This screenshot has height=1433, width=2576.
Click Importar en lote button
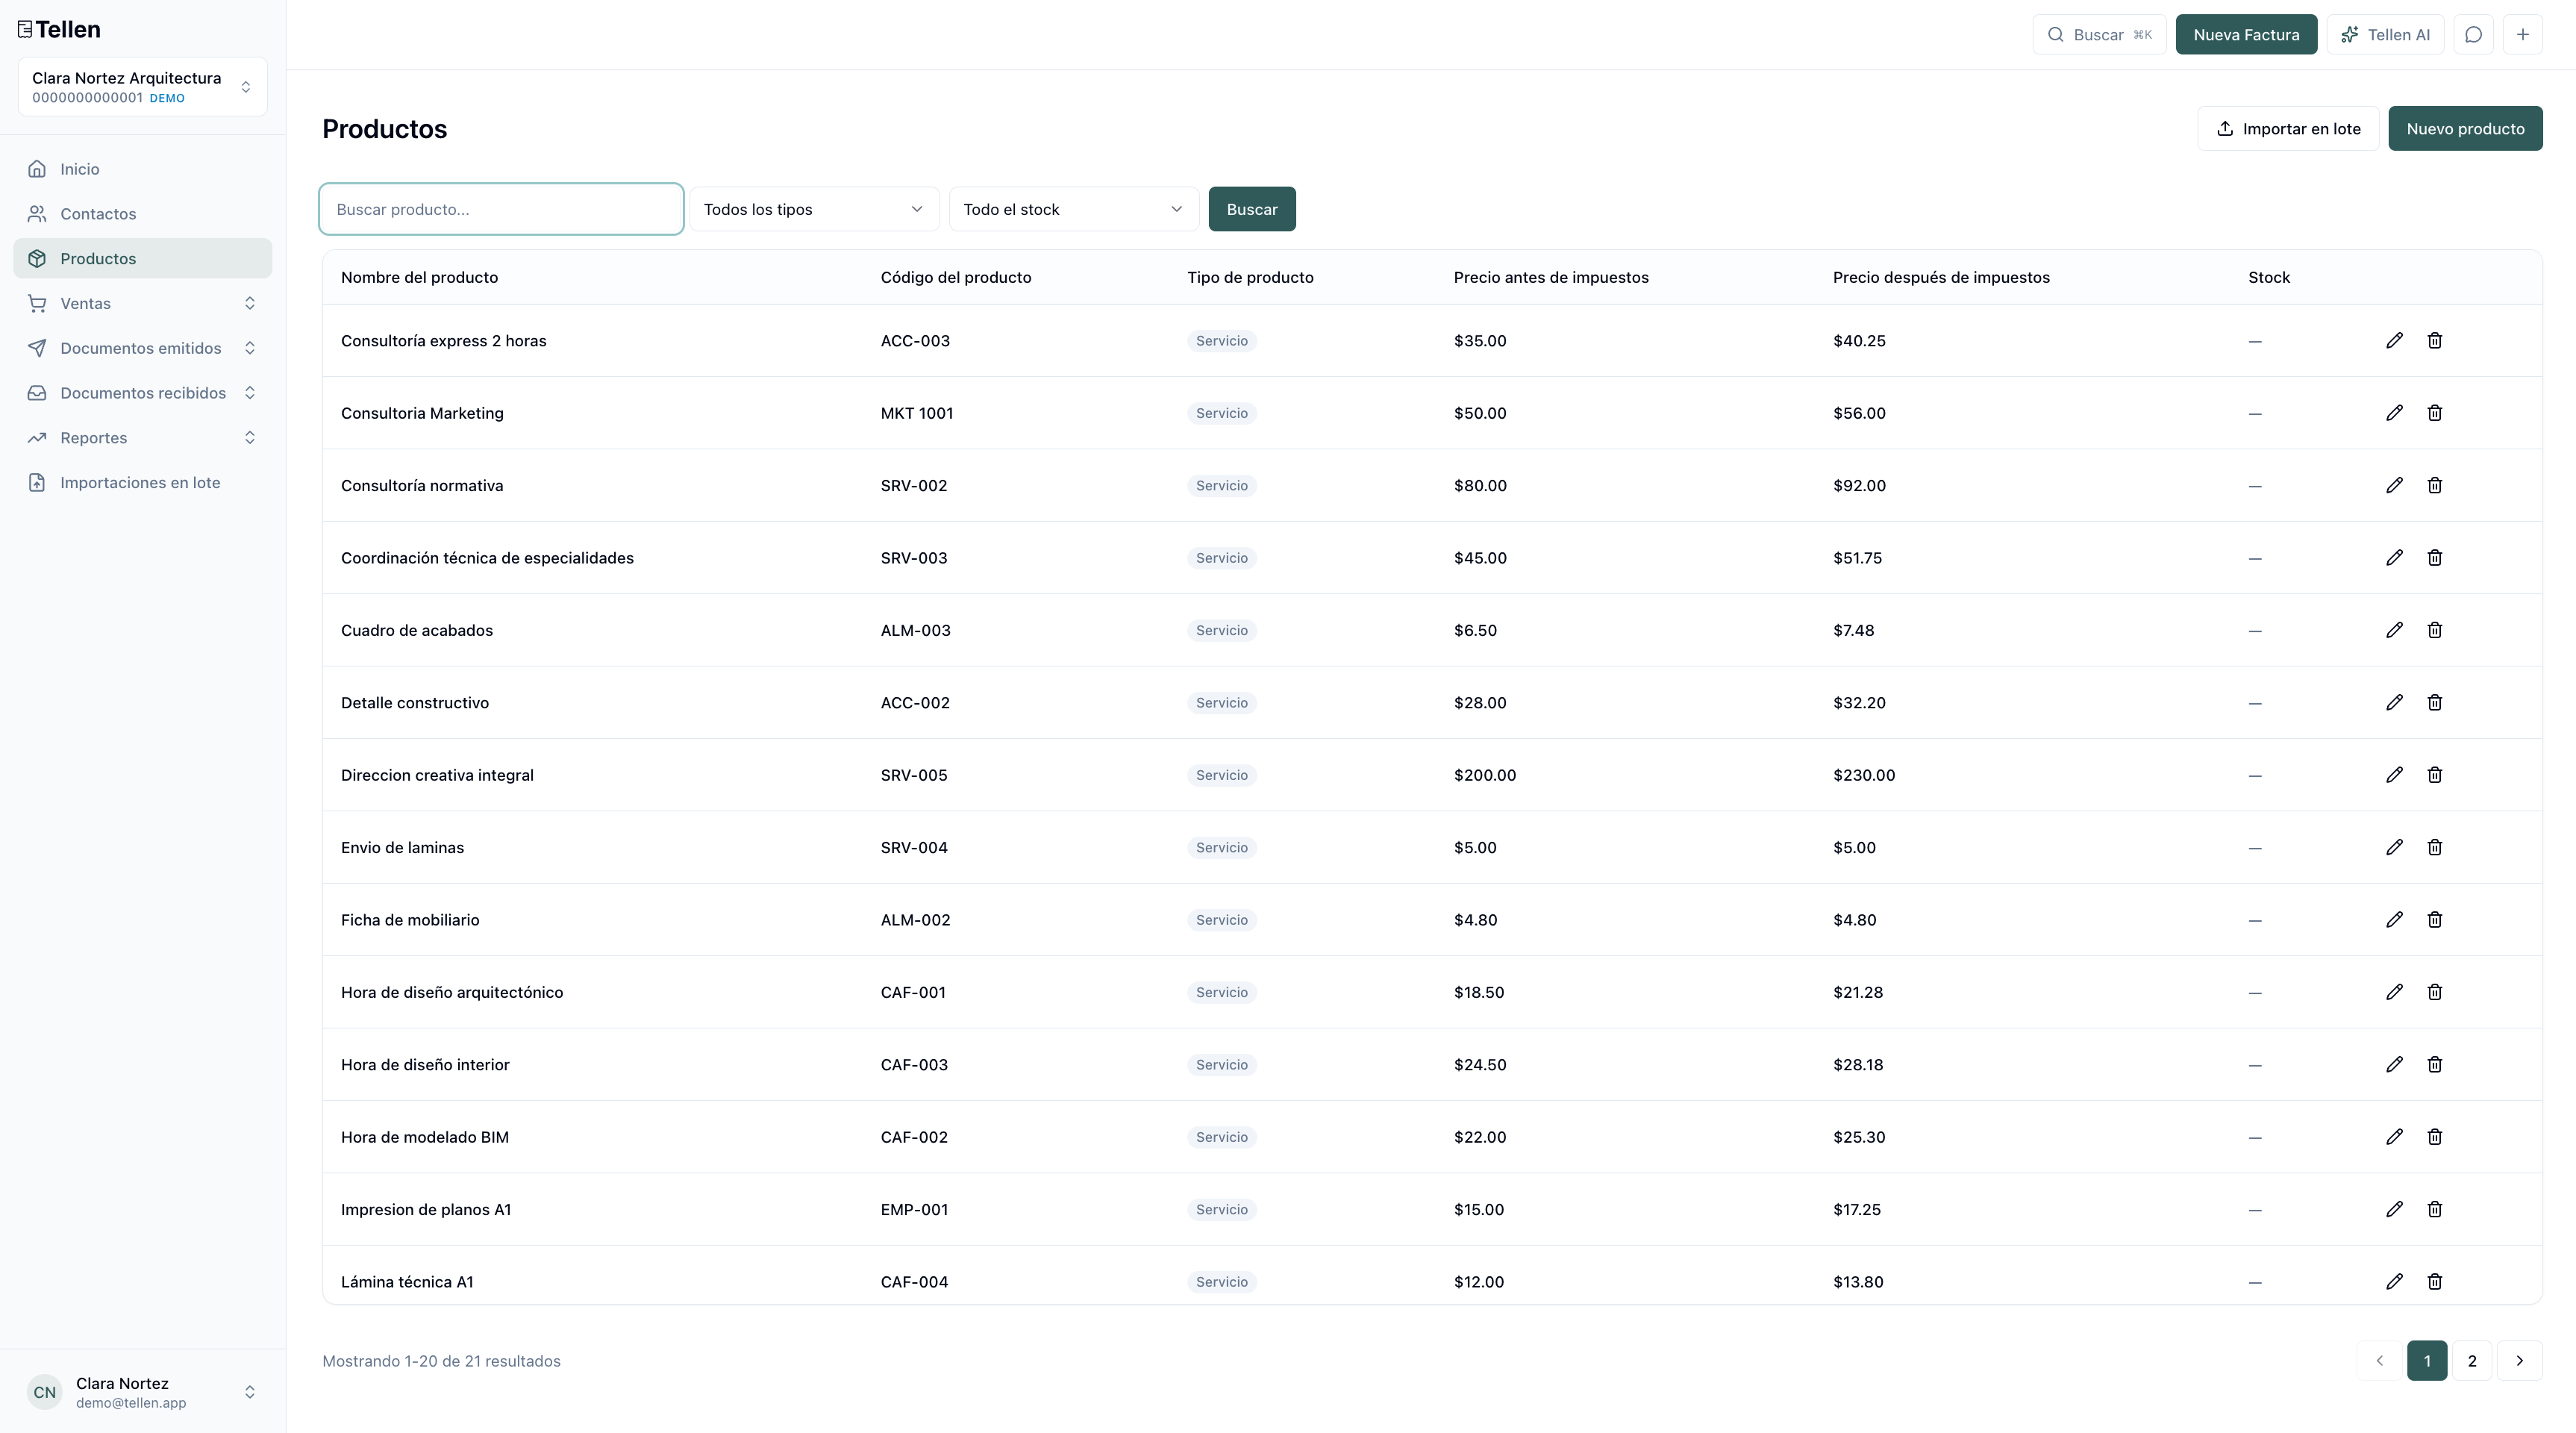2288,129
